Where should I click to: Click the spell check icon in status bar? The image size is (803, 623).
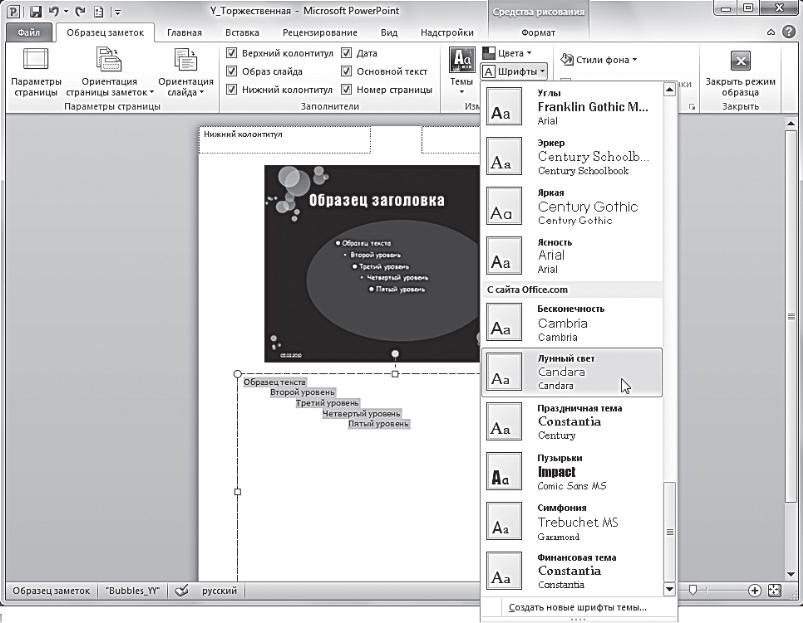click(181, 590)
